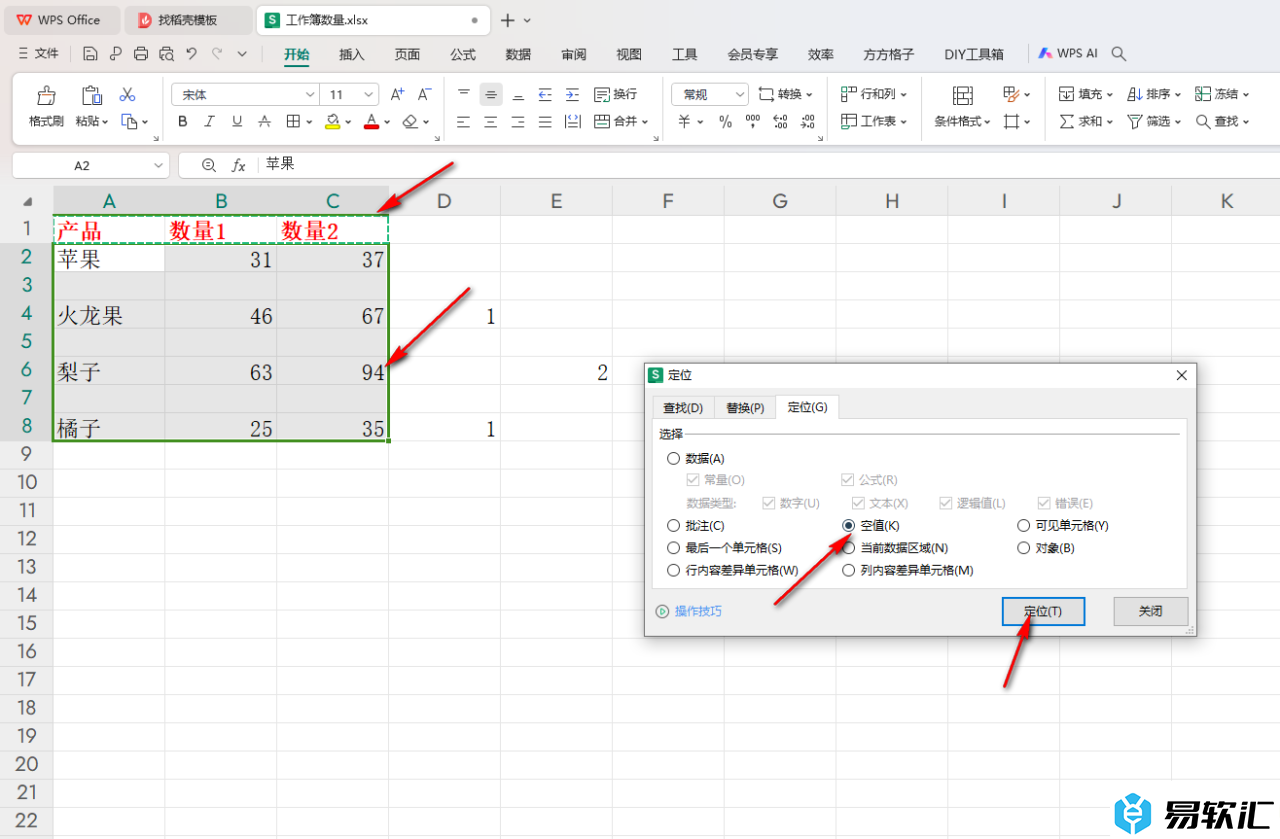Viewport: 1280px width, 839px height.
Task: Click the Format Painter brush icon
Action: [46, 96]
